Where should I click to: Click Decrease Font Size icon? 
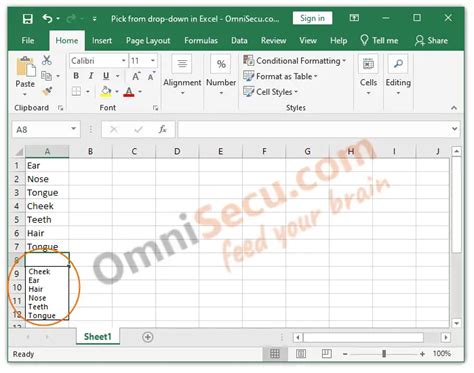[x=151, y=76]
